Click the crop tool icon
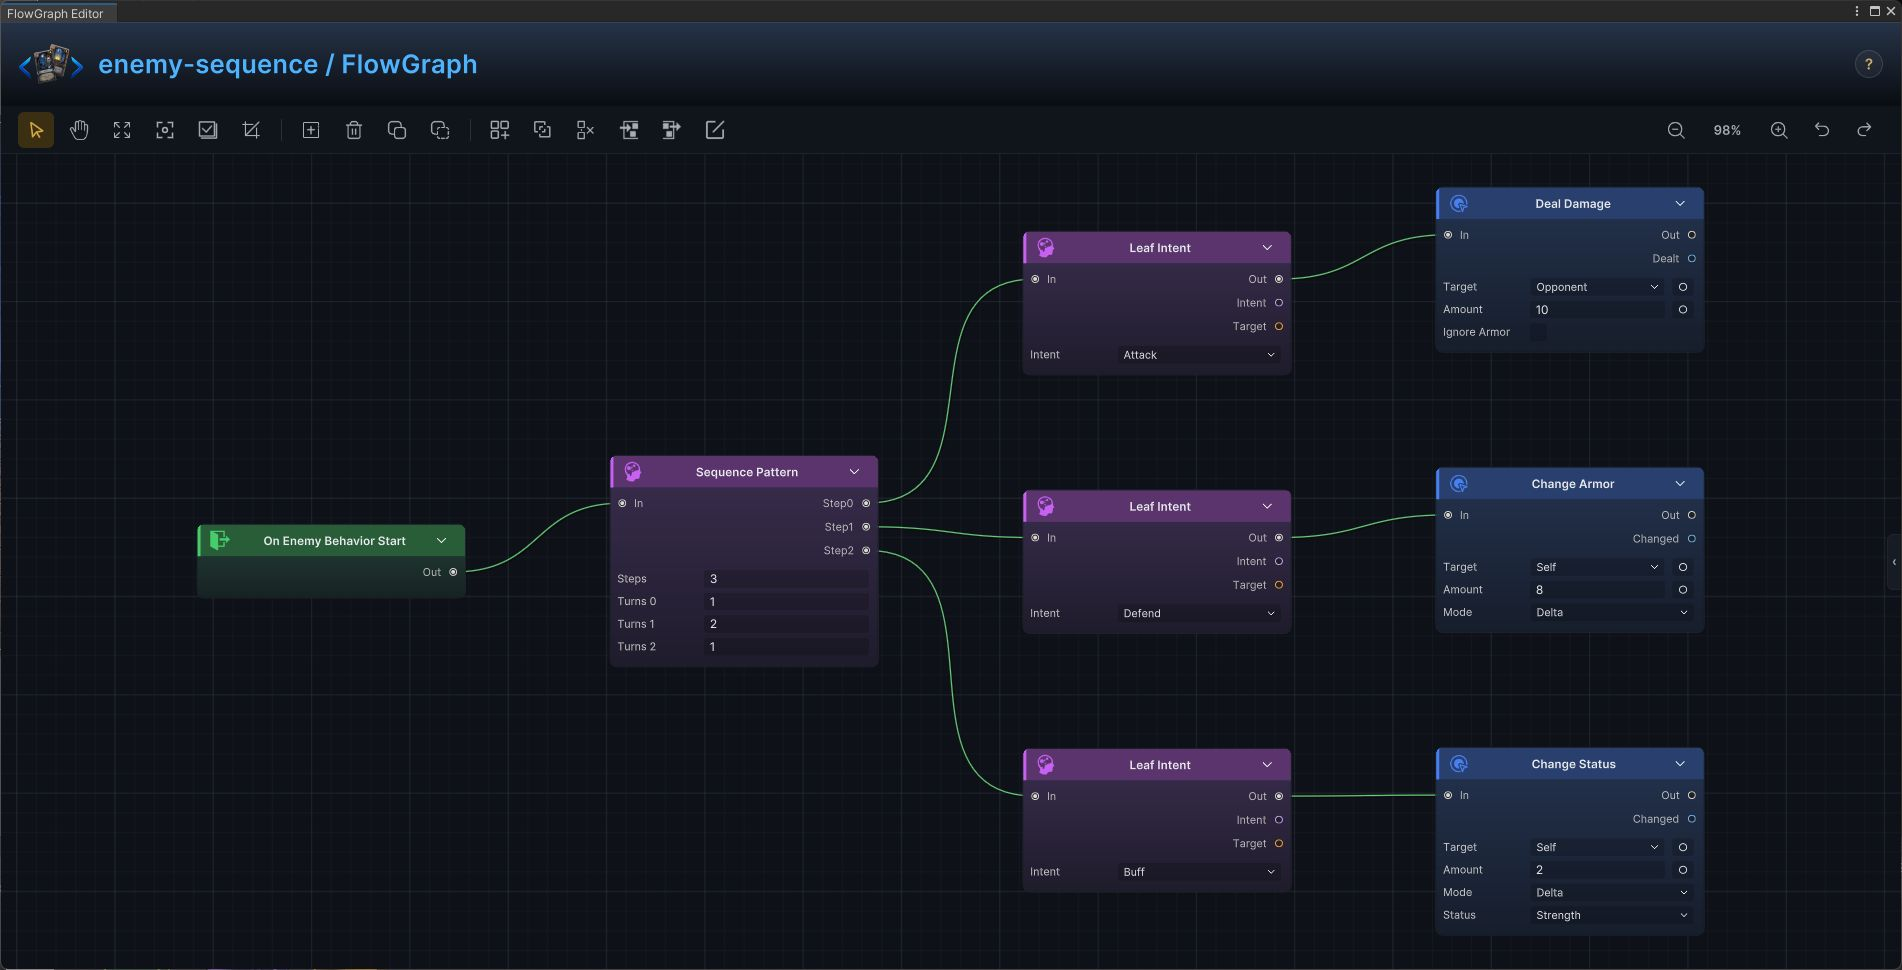This screenshot has width=1902, height=970. [251, 130]
